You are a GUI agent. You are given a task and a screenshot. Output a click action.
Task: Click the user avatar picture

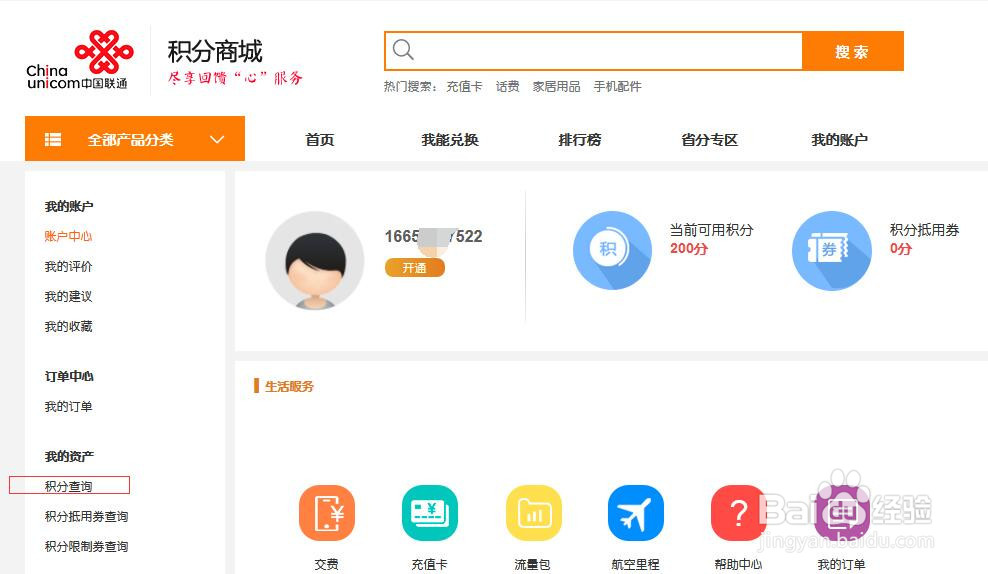pyautogui.click(x=315, y=260)
